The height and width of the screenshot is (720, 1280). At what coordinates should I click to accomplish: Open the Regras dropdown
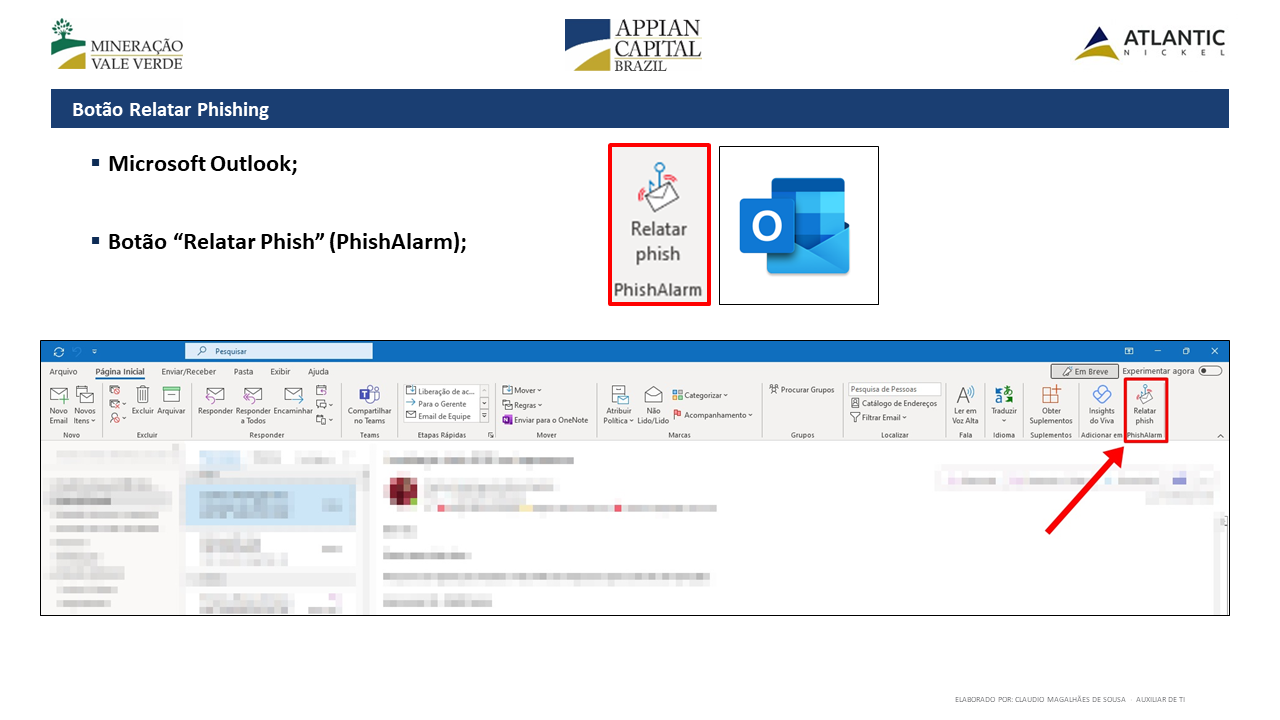523,405
